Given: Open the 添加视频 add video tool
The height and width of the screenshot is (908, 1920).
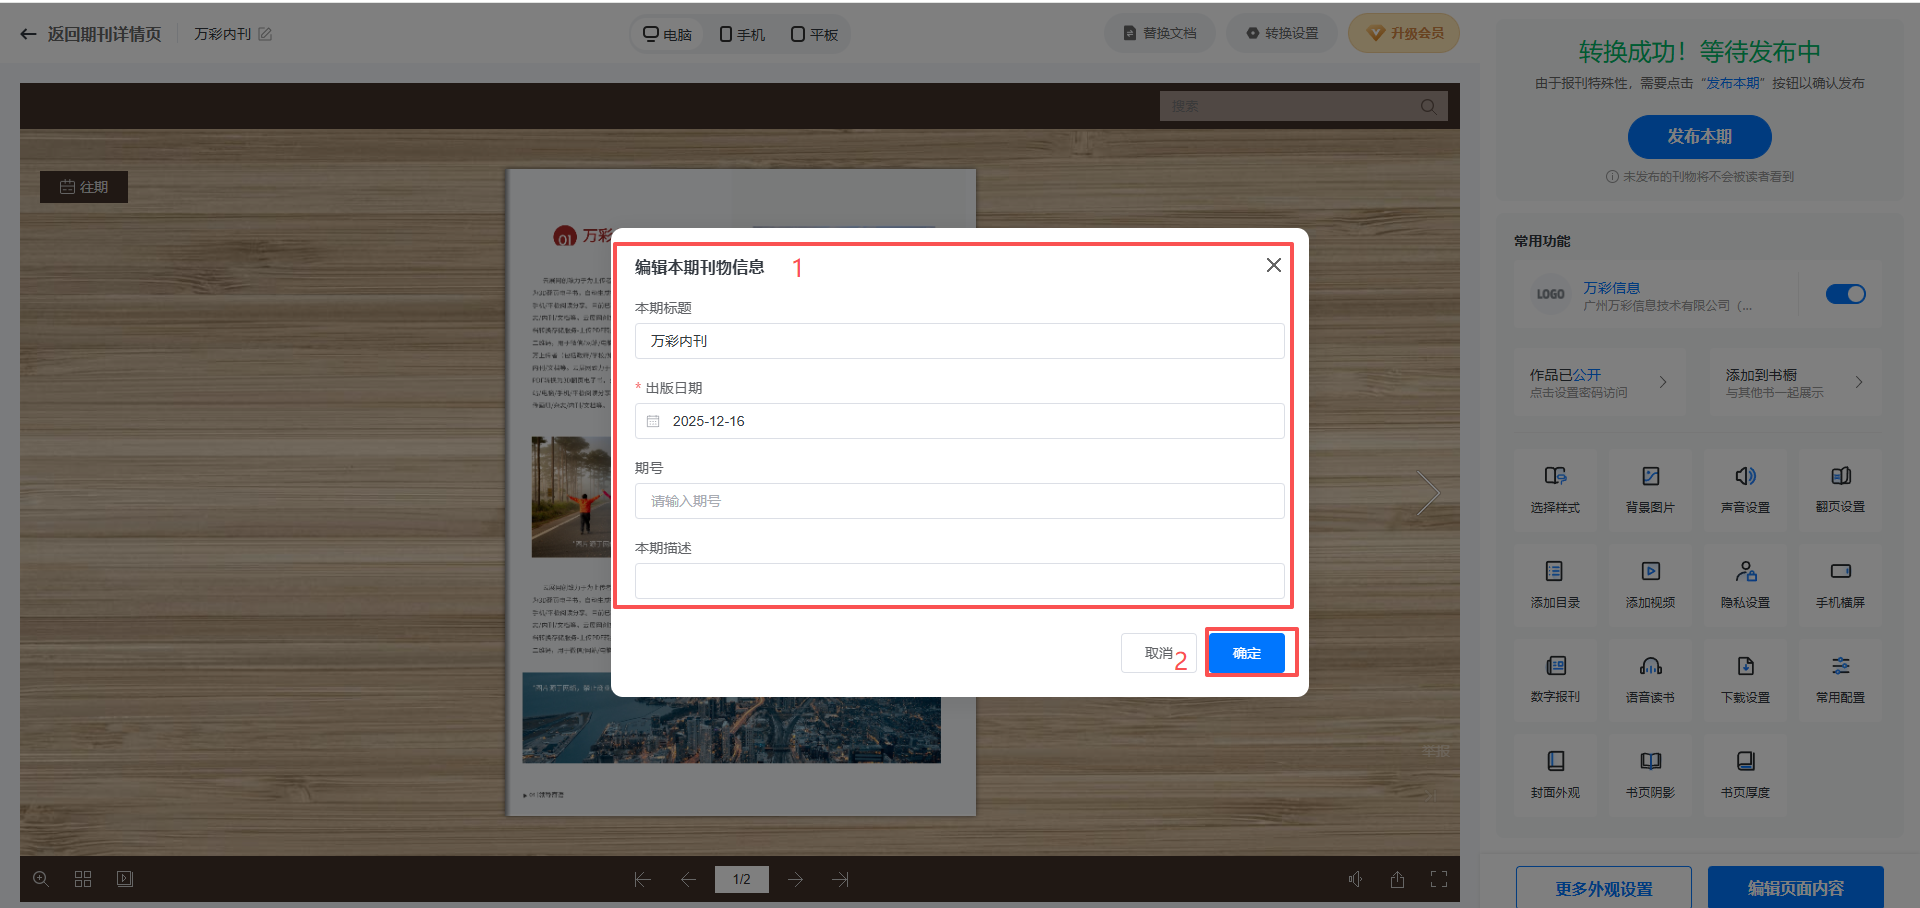Looking at the screenshot, I should (1650, 572).
